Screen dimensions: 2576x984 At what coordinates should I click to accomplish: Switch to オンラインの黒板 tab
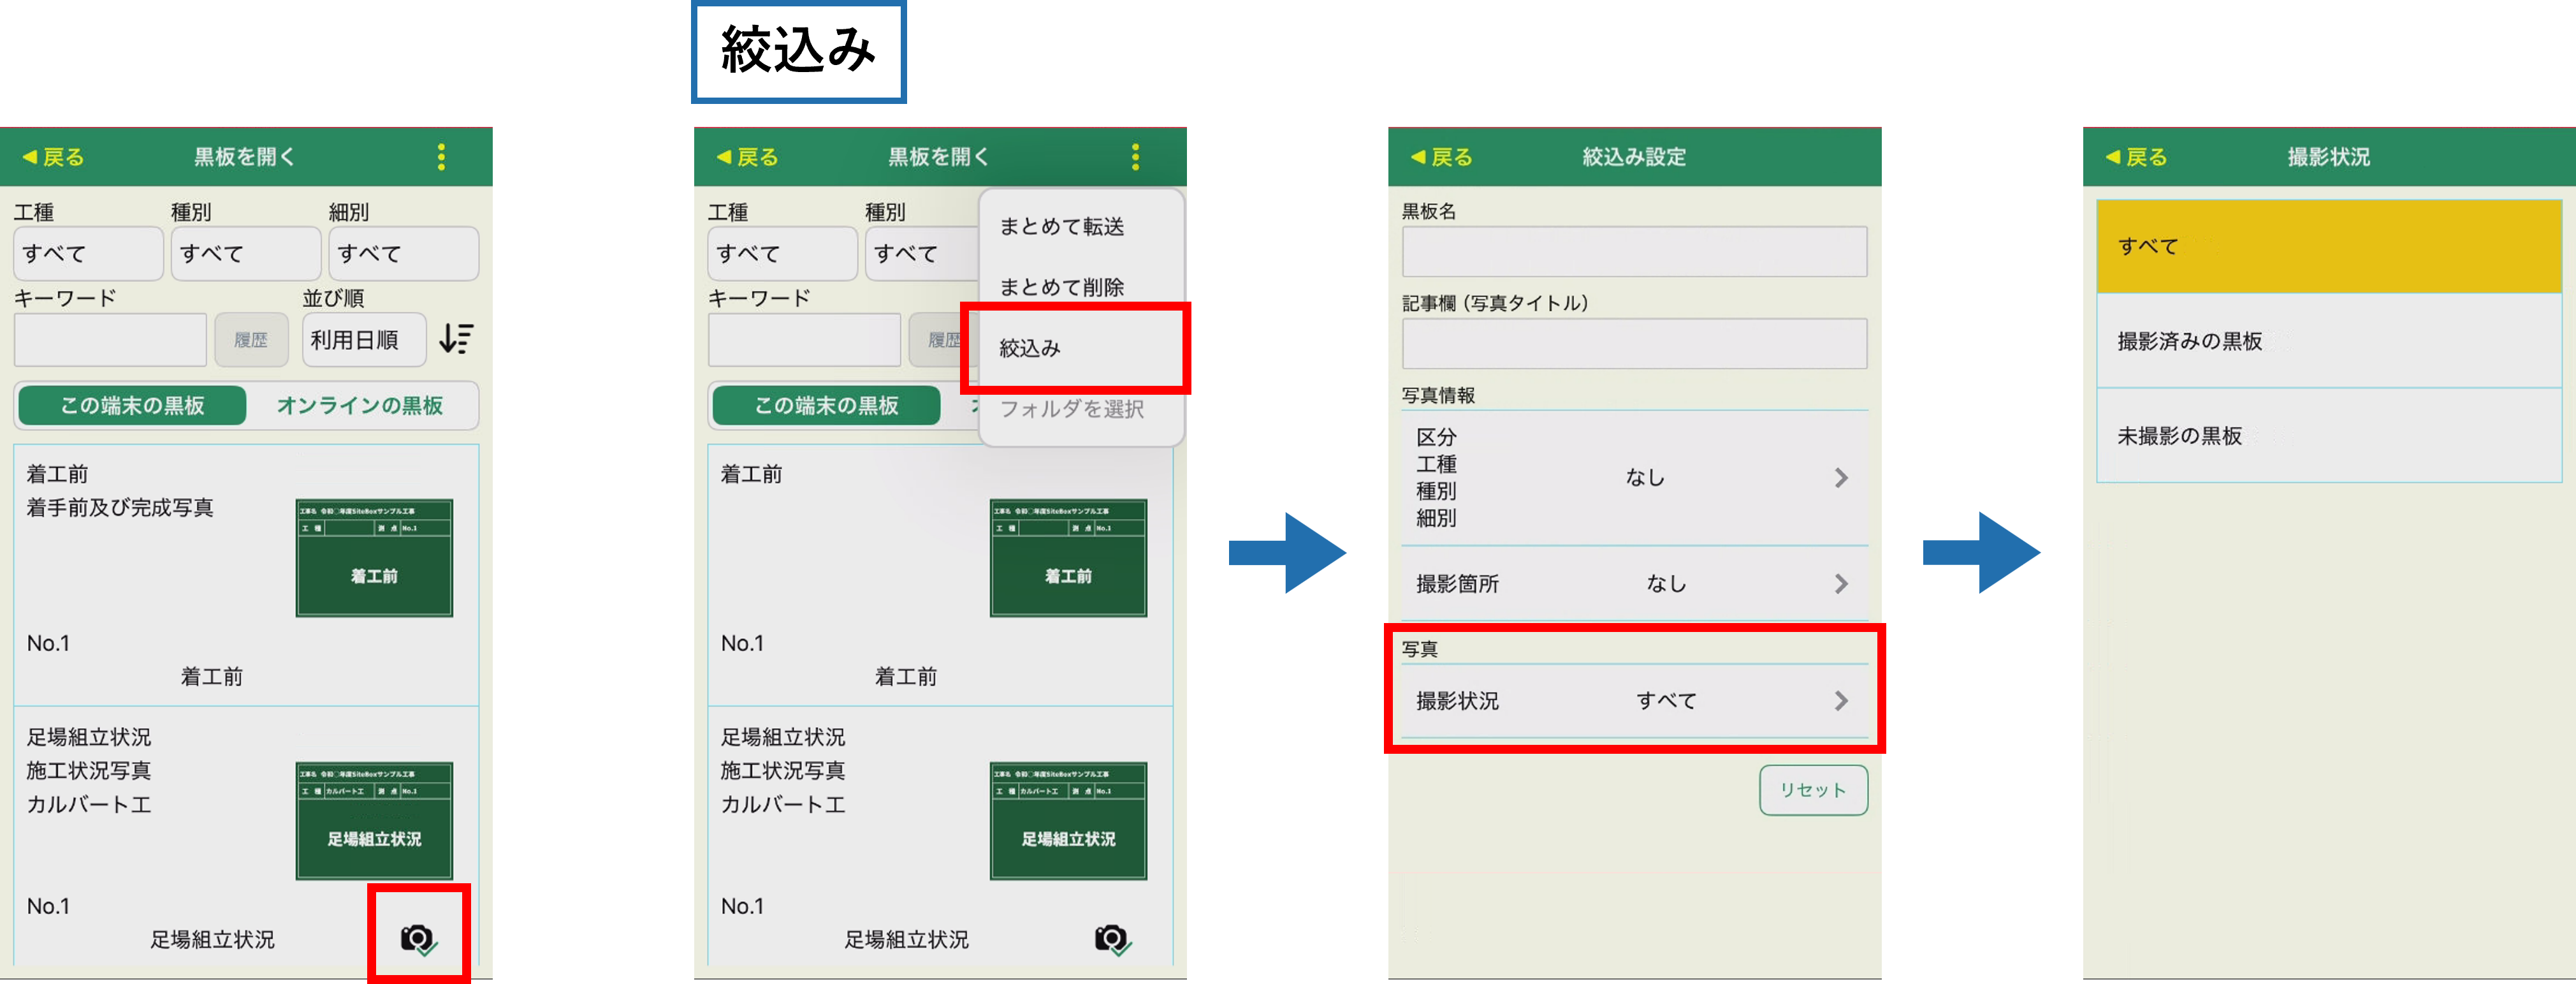360,405
